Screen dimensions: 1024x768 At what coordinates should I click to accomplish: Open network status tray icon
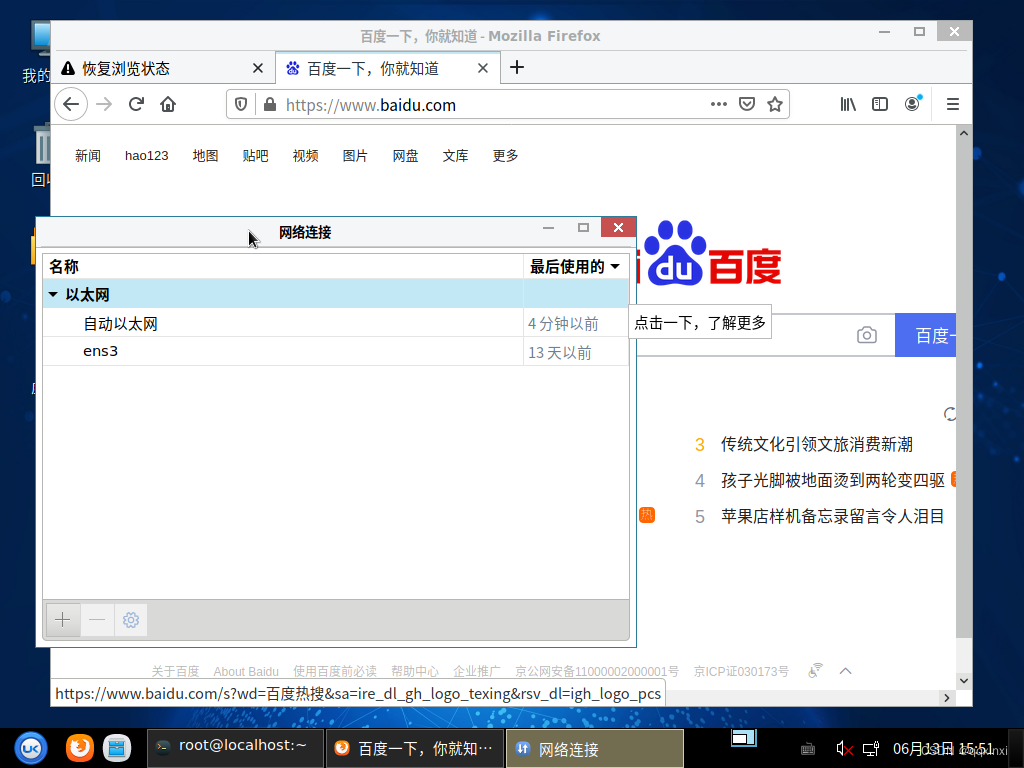click(x=871, y=749)
